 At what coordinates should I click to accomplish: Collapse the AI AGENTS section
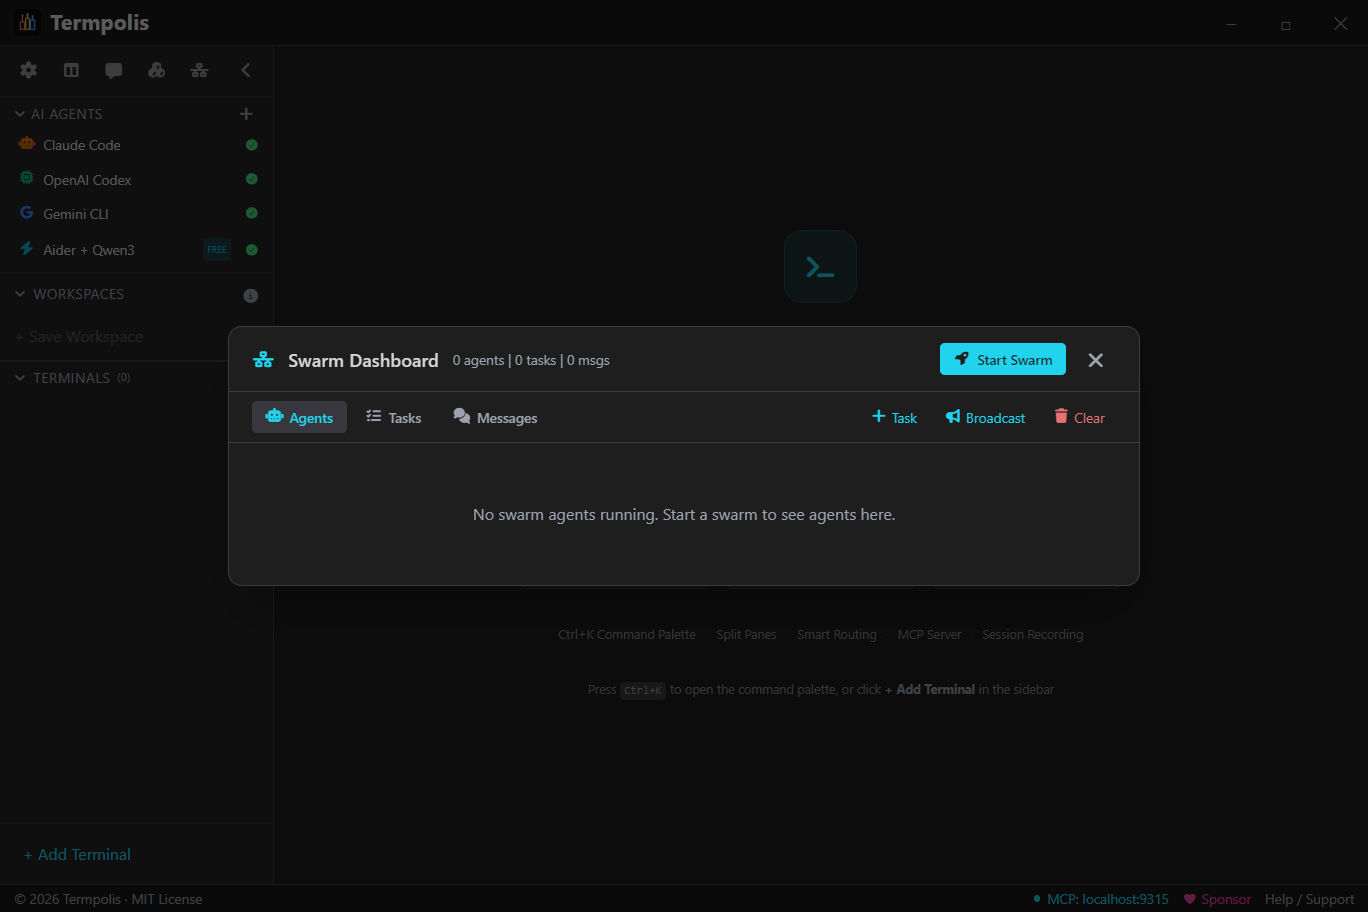click(x=18, y=113)
